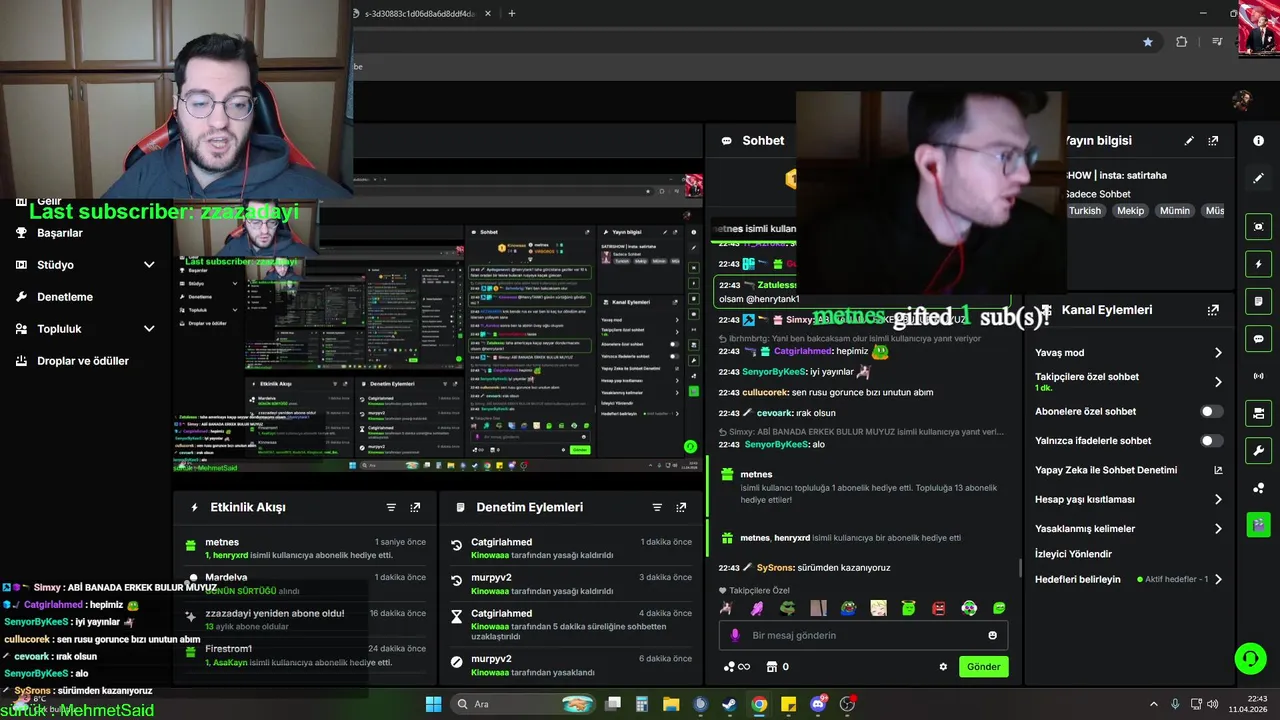Open the green headset support button
Screen dimensions: 1280x720
tap(1250, 658)
